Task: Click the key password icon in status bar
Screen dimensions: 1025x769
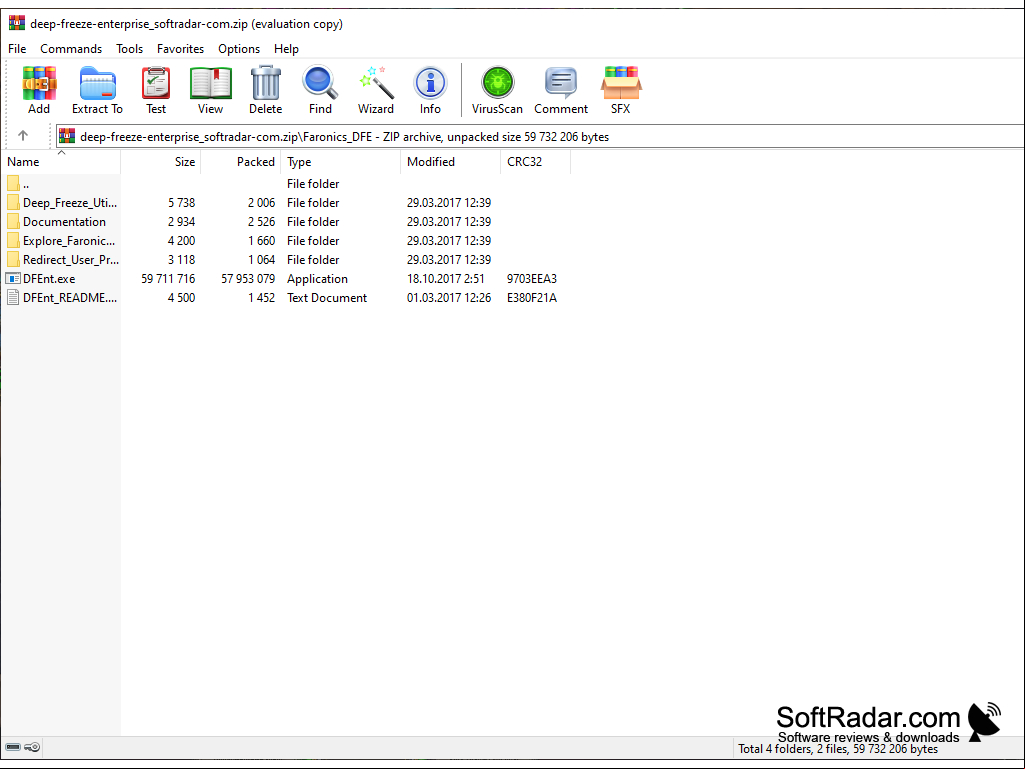Action: (32, 747)
